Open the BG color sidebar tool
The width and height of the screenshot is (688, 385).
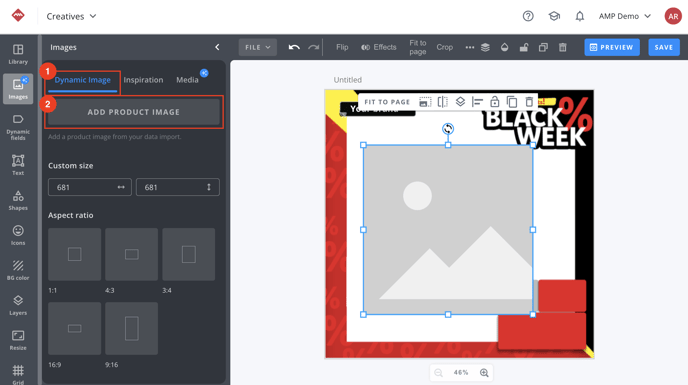pos(18,270)
